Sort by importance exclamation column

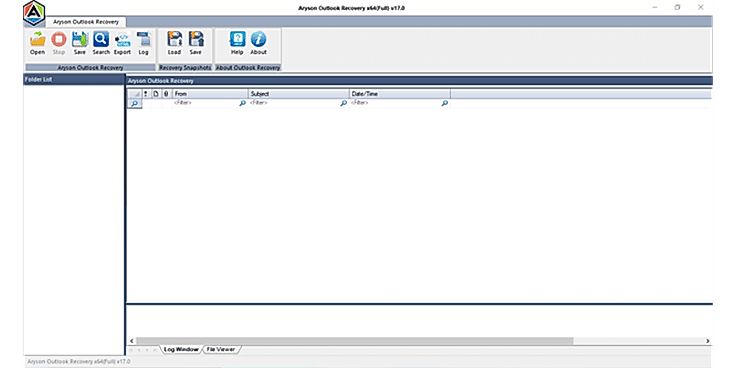[146, 94]
